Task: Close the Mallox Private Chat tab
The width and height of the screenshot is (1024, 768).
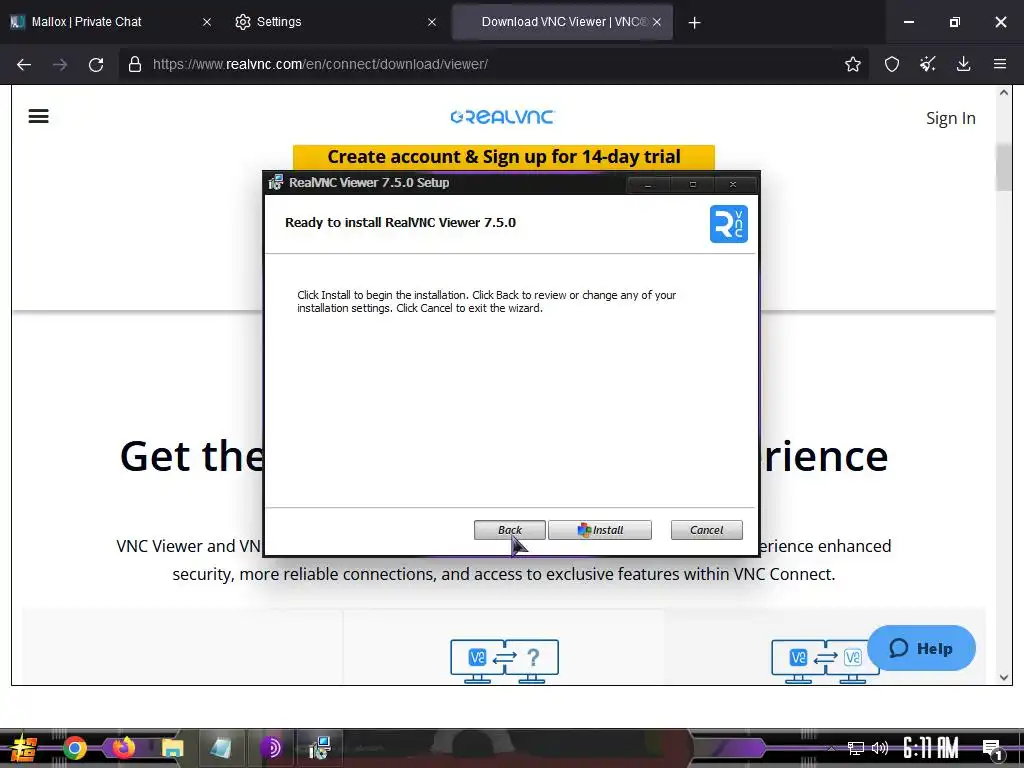Action: 207,22
